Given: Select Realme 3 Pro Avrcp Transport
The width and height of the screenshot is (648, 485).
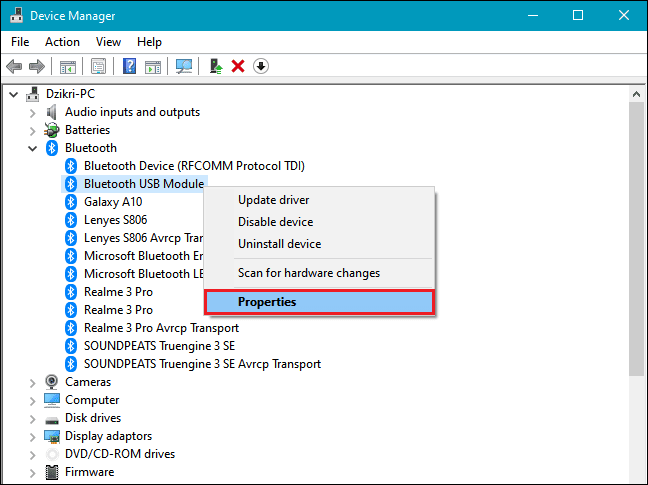Looking at the screenshot, I should [161, 328].
